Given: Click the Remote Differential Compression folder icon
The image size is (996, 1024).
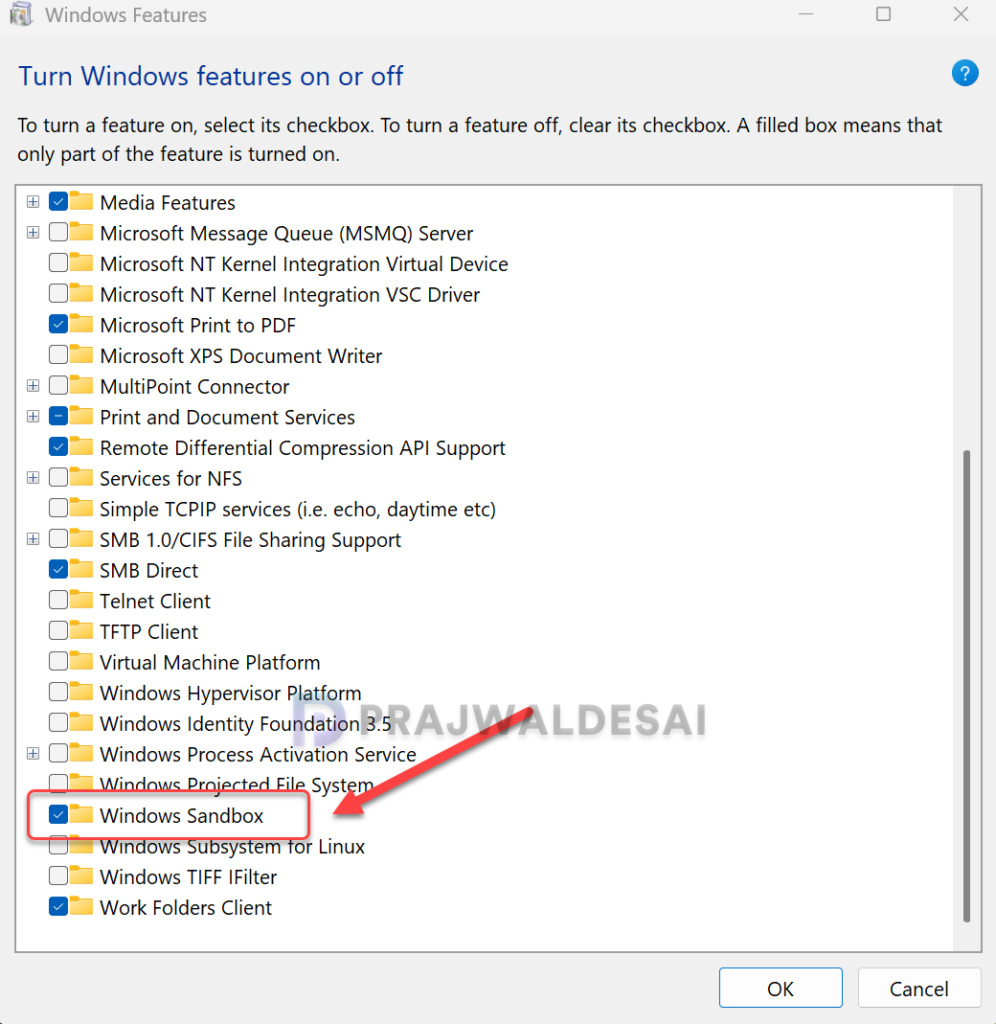Looking at the screenshot, I should (x=82, y=446).
